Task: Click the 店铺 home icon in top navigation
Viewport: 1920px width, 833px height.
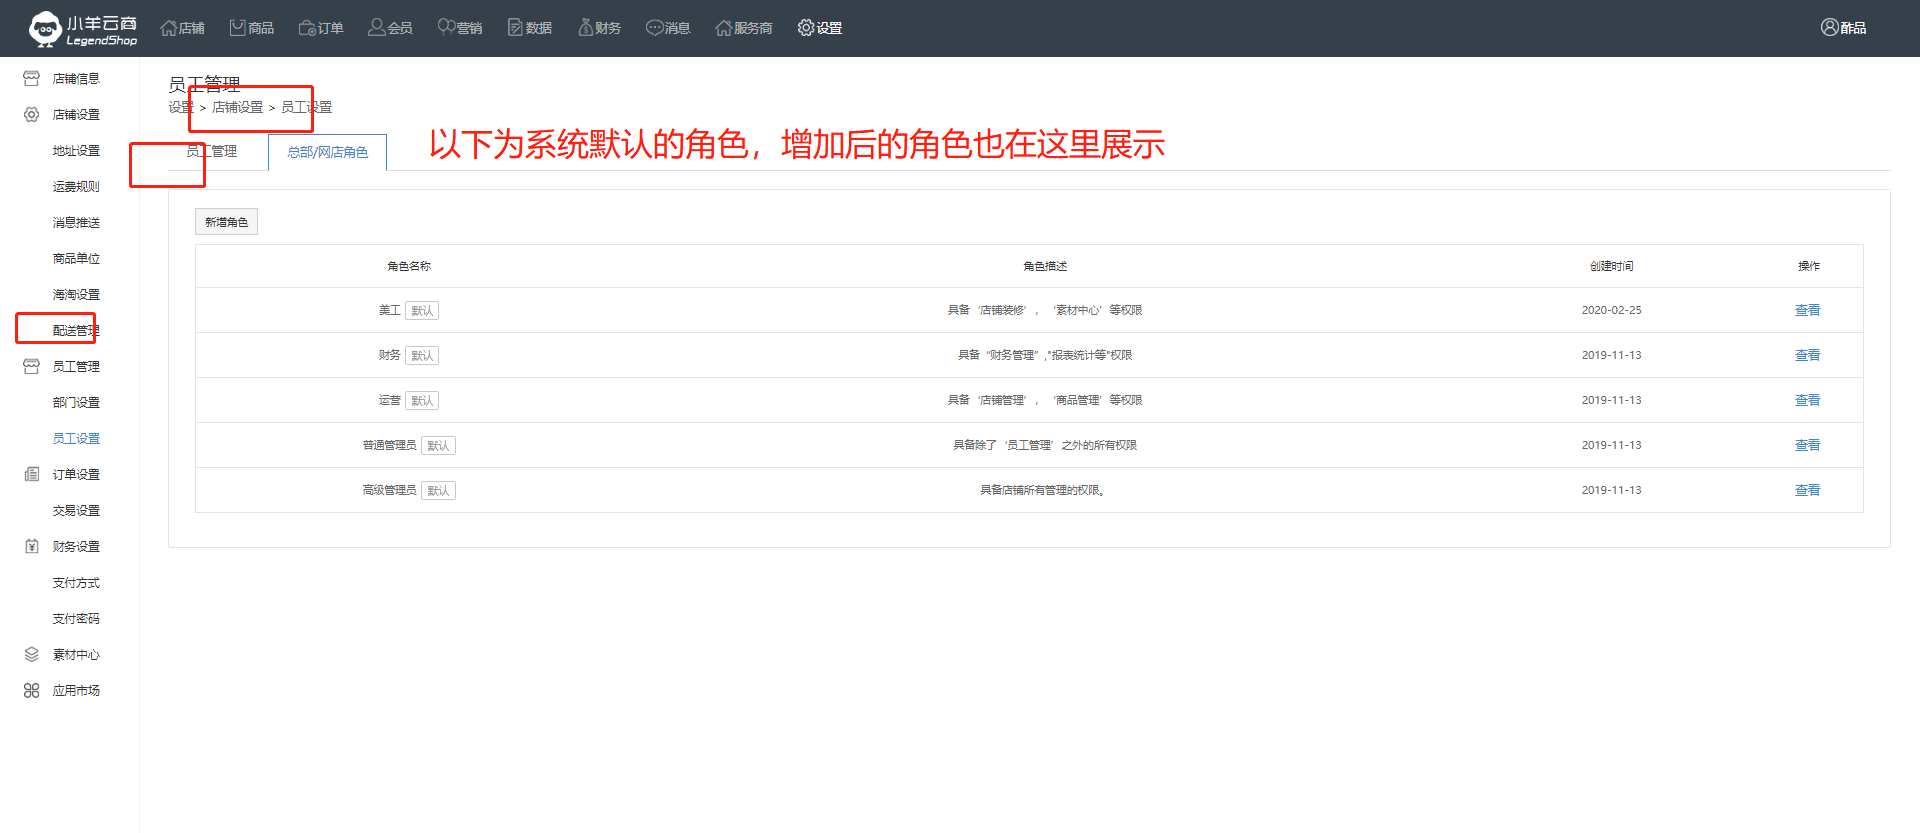Action: pyautogui.click(x=169, y=28)
